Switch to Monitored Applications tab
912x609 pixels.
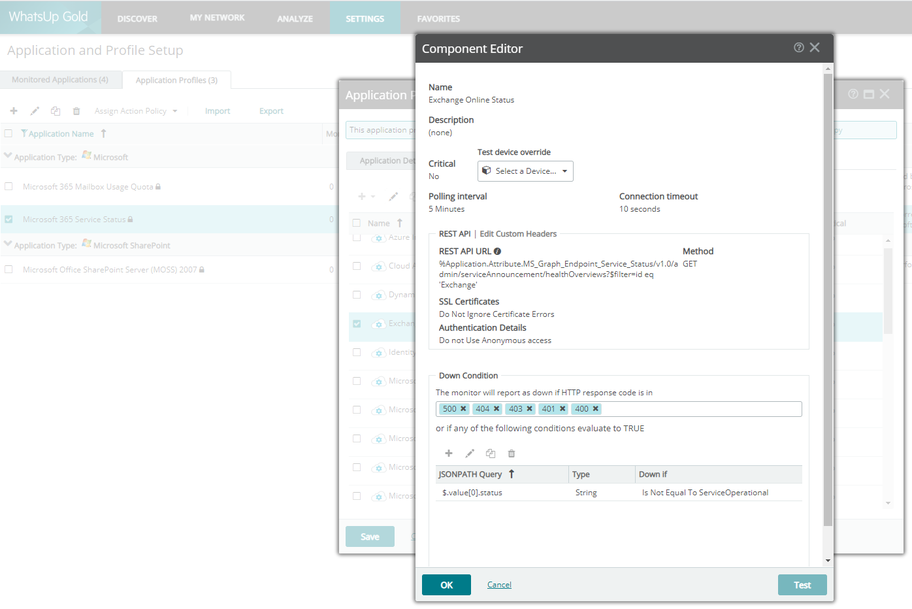coord(60,80)
